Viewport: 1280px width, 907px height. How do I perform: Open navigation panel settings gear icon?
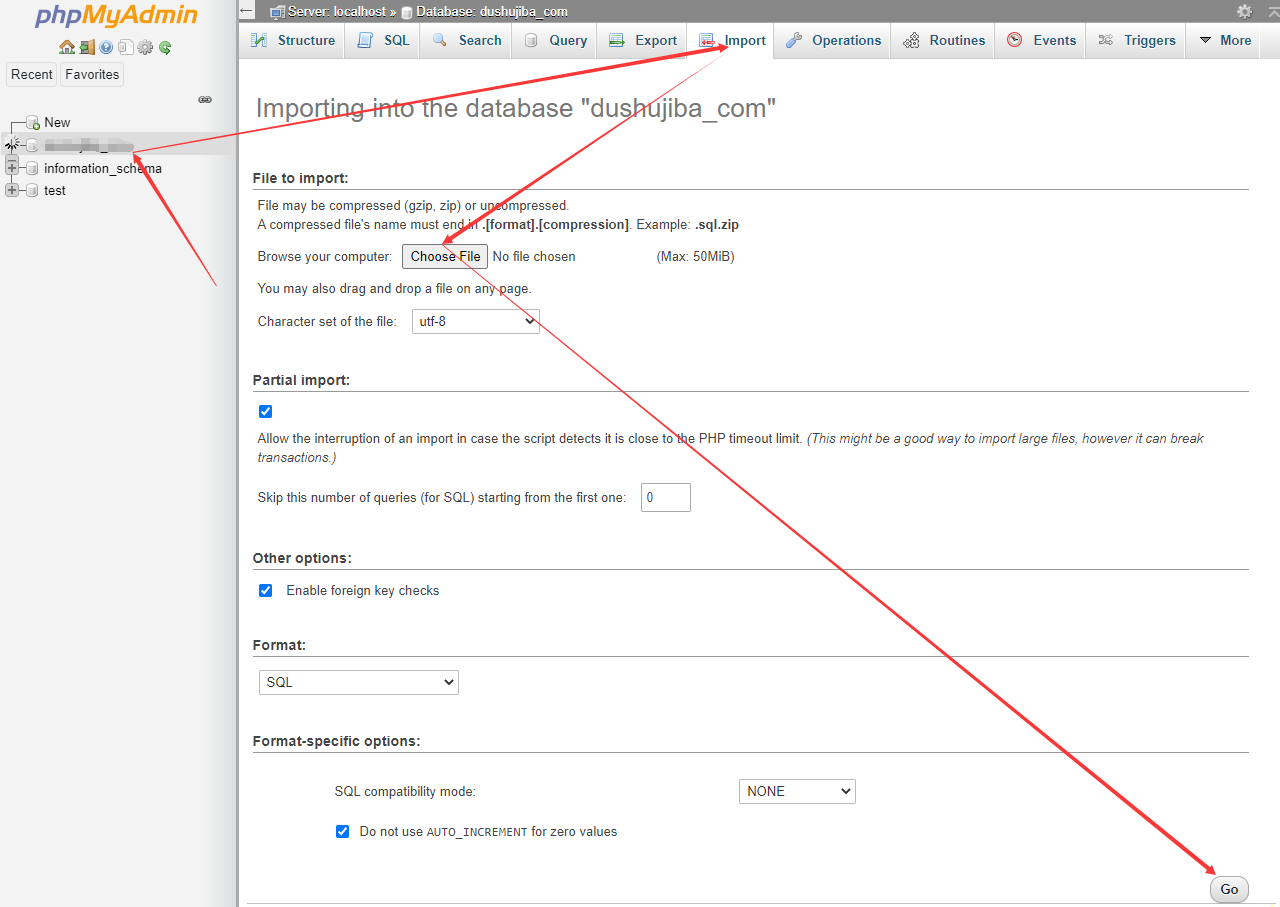point(145,47)
